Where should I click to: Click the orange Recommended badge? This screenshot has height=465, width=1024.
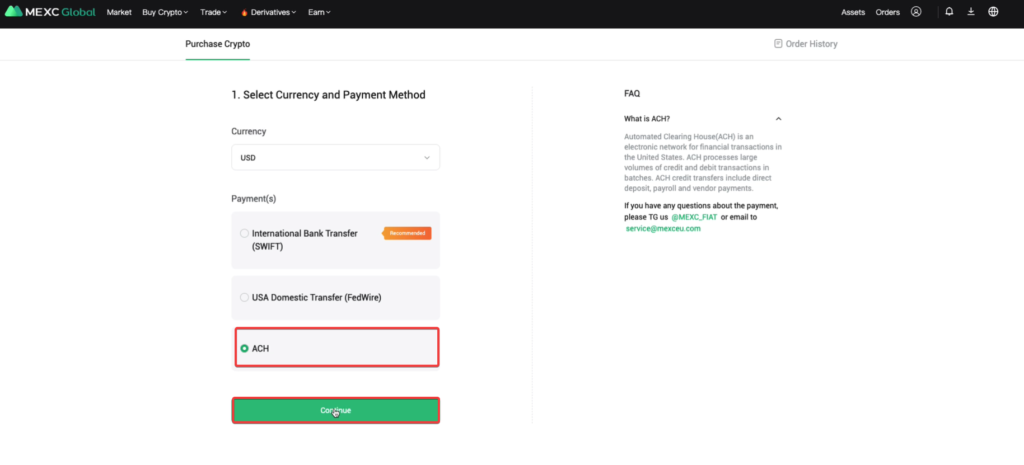[x=408, y=233]
